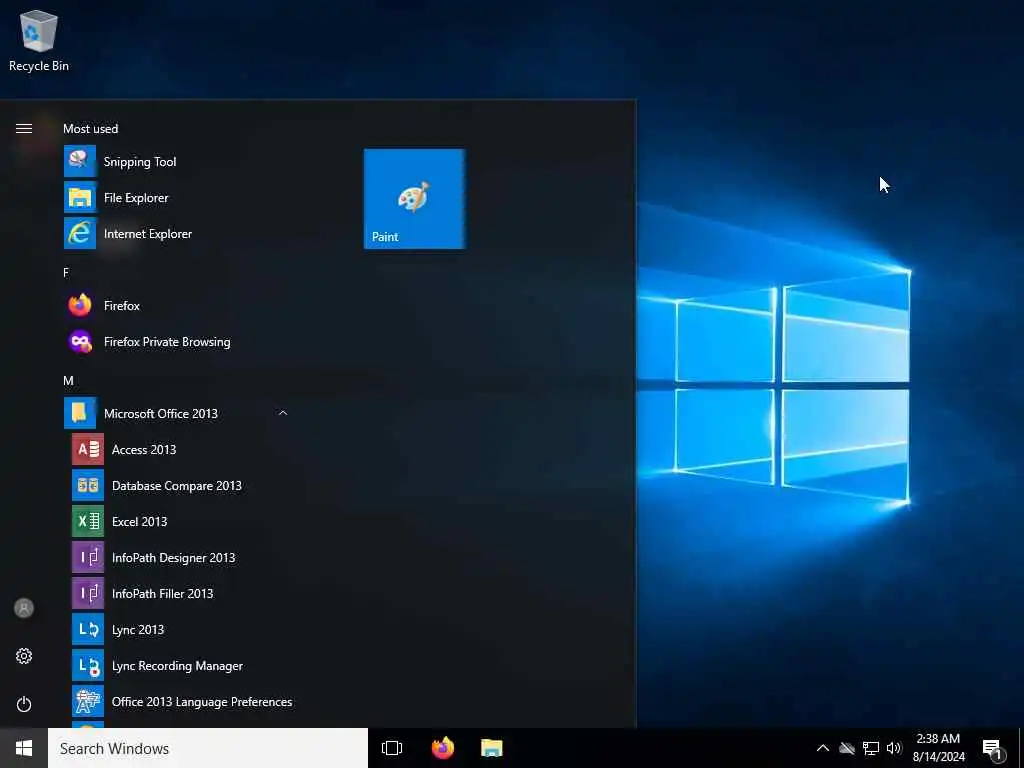Launch Access 2013 icon
Viewport: 1024px width, 768px height.
click(x=88, y=449)
